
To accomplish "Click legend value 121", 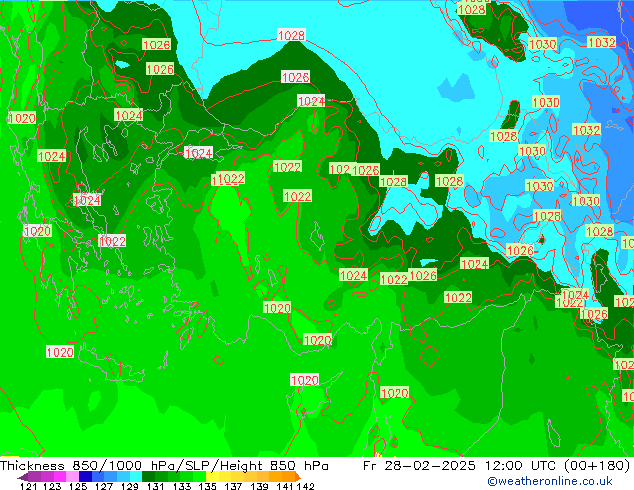I will click(28, 486).
